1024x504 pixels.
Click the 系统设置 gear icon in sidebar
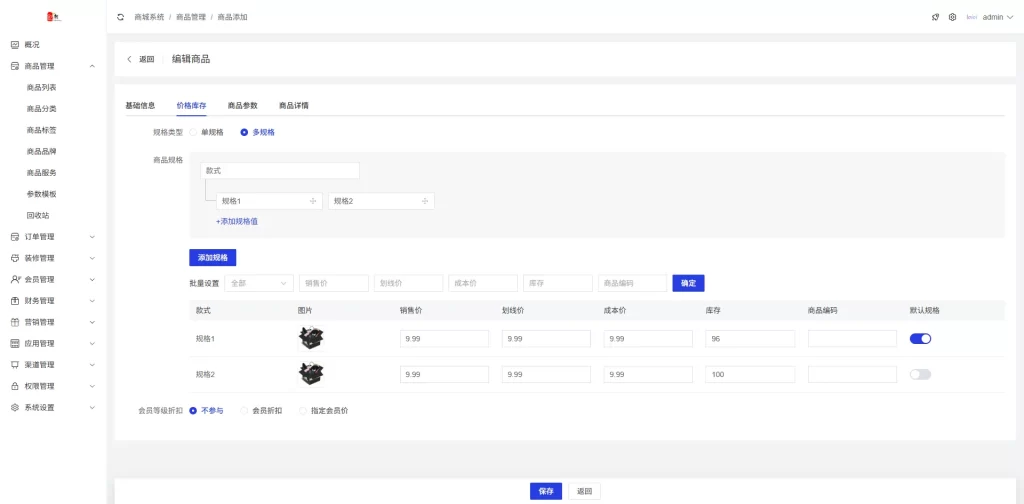[15, 407]
